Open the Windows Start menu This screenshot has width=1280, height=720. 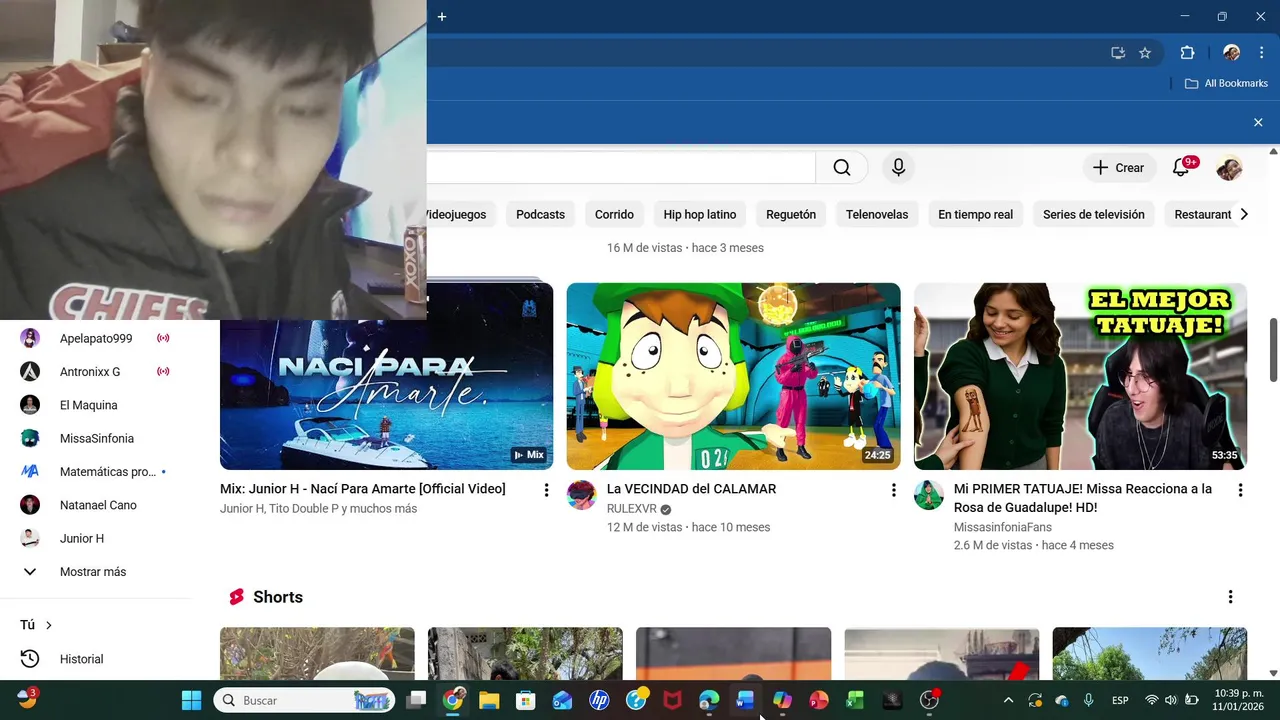pyautogui.click(x=191, y=700)
